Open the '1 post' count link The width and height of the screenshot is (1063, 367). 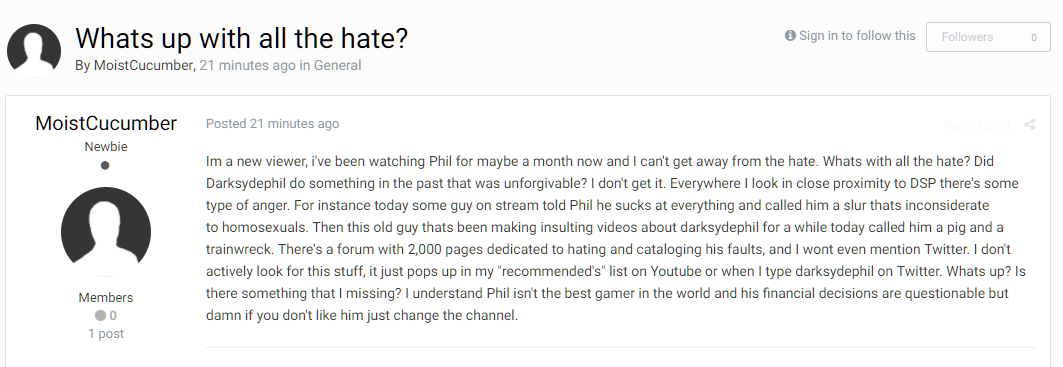point(106,333)
